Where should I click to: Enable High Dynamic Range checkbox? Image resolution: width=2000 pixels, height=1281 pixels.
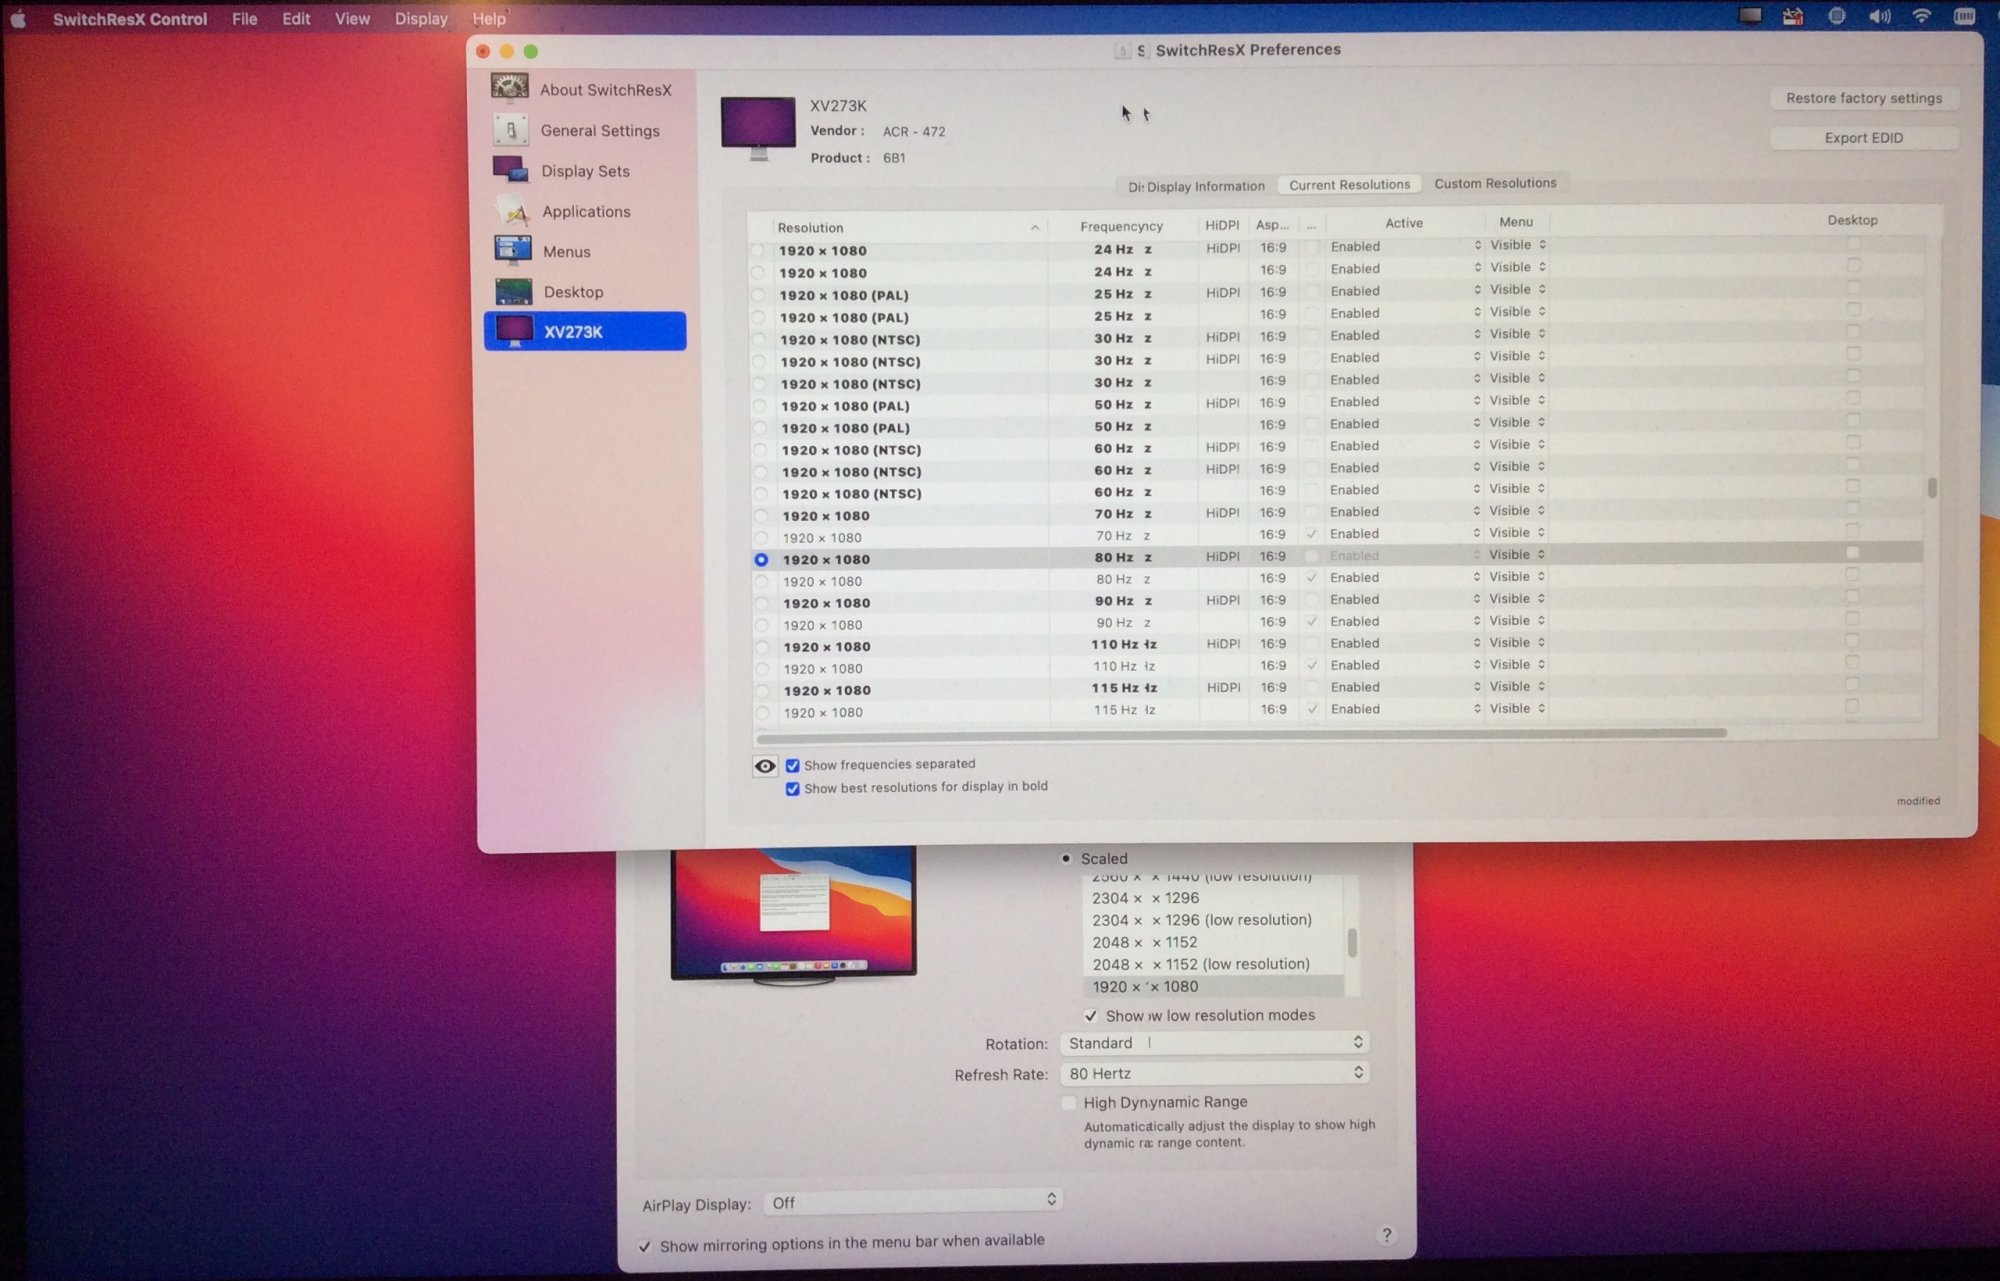tap(1069, 1102)
